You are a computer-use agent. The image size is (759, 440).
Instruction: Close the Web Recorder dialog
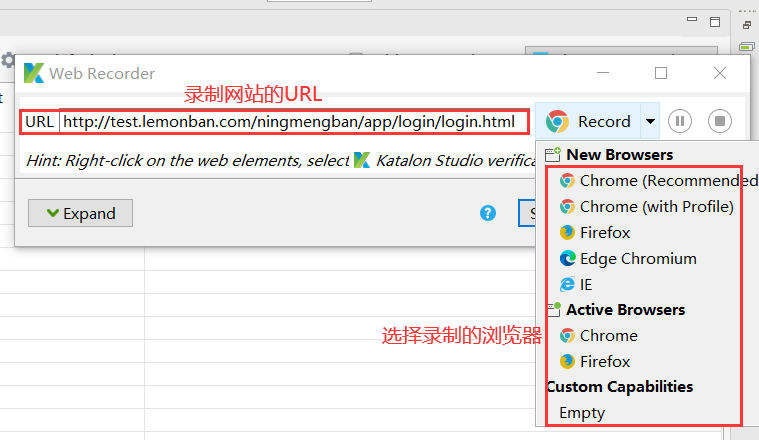[720, 73]
